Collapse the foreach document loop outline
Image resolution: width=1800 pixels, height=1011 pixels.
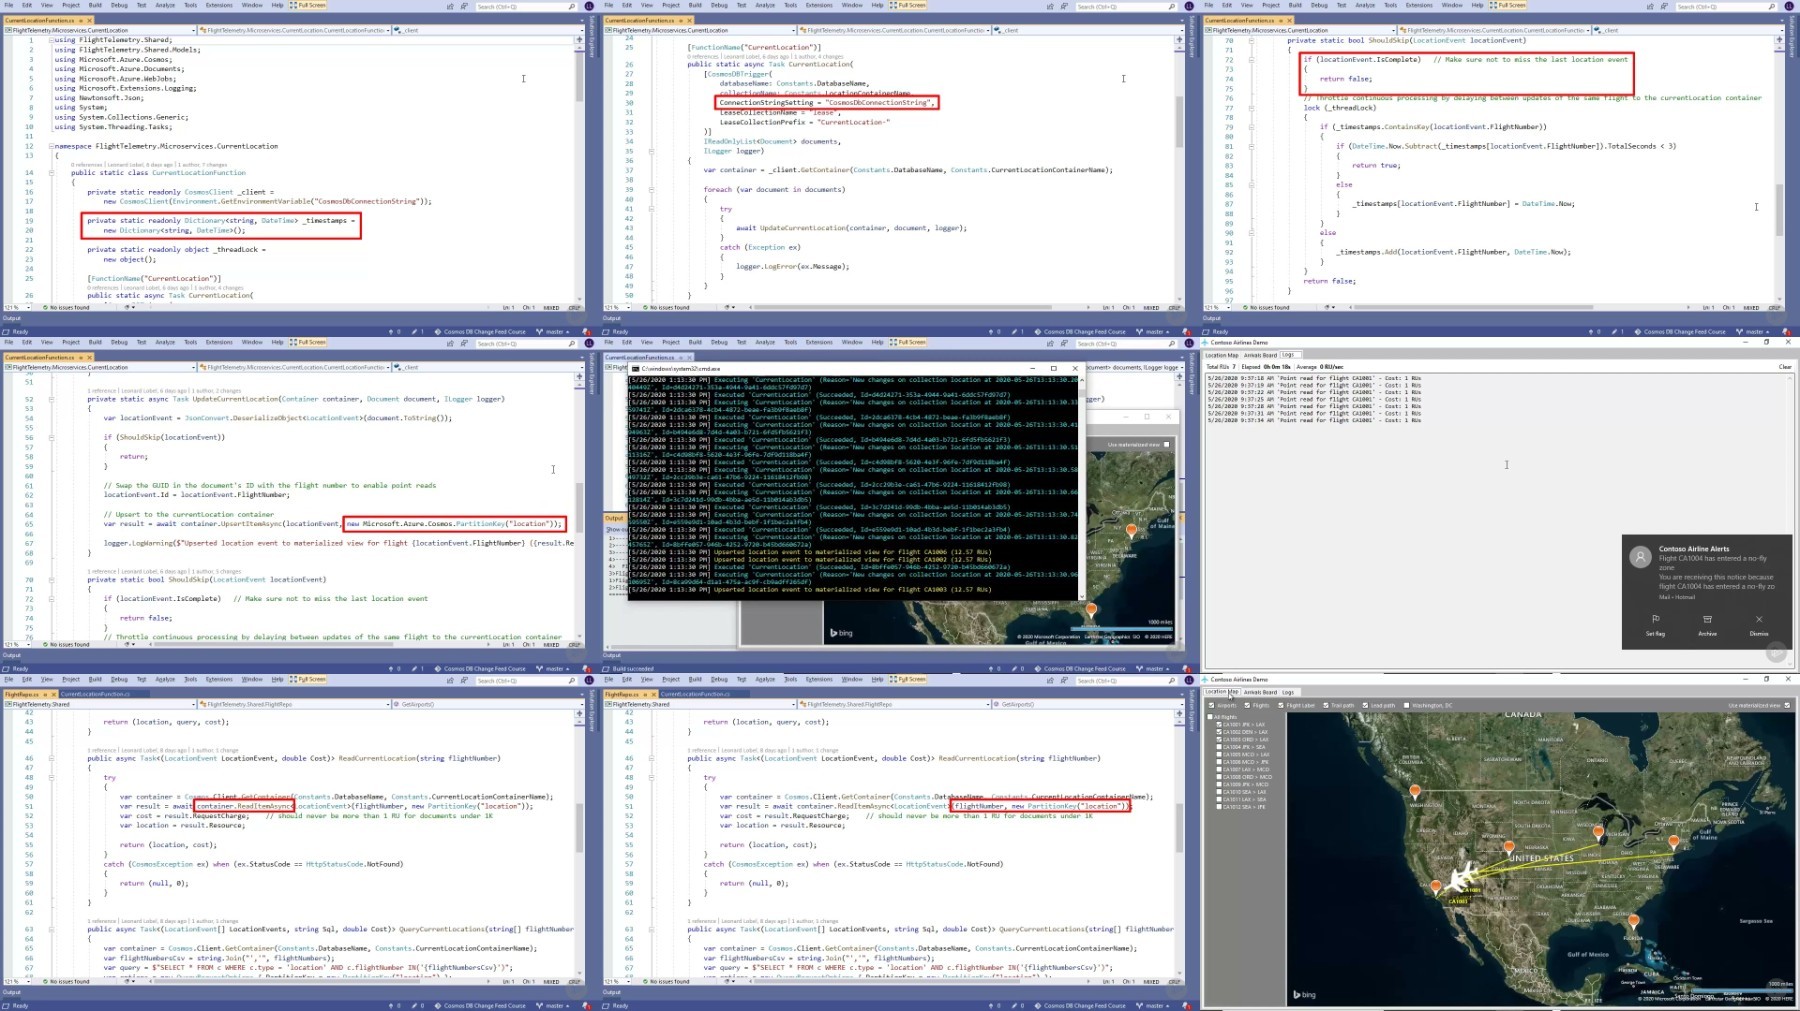651,189
